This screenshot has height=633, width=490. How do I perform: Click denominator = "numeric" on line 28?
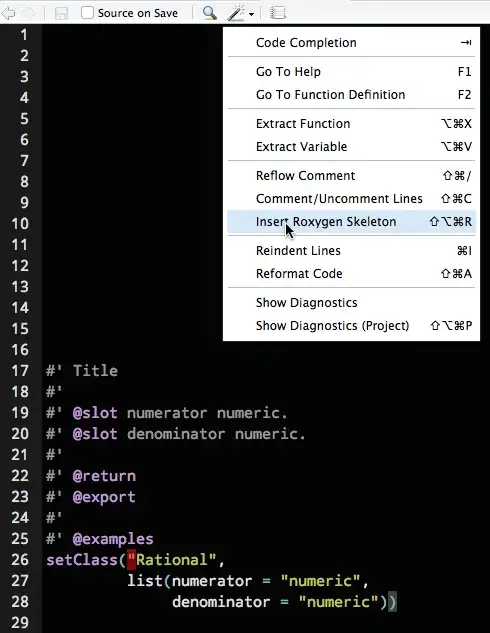click(275, 602)
